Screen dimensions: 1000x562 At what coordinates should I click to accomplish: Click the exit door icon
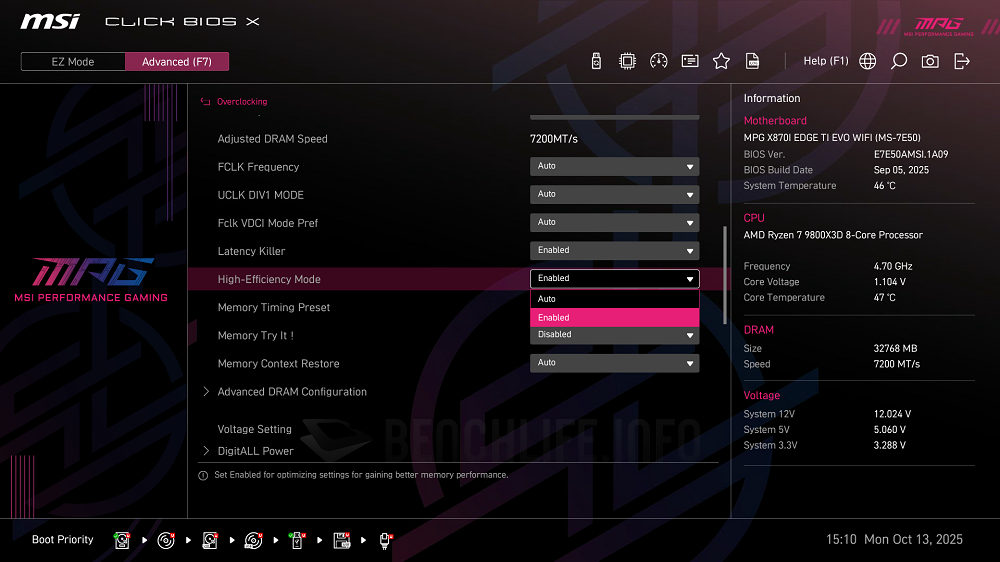962,61
